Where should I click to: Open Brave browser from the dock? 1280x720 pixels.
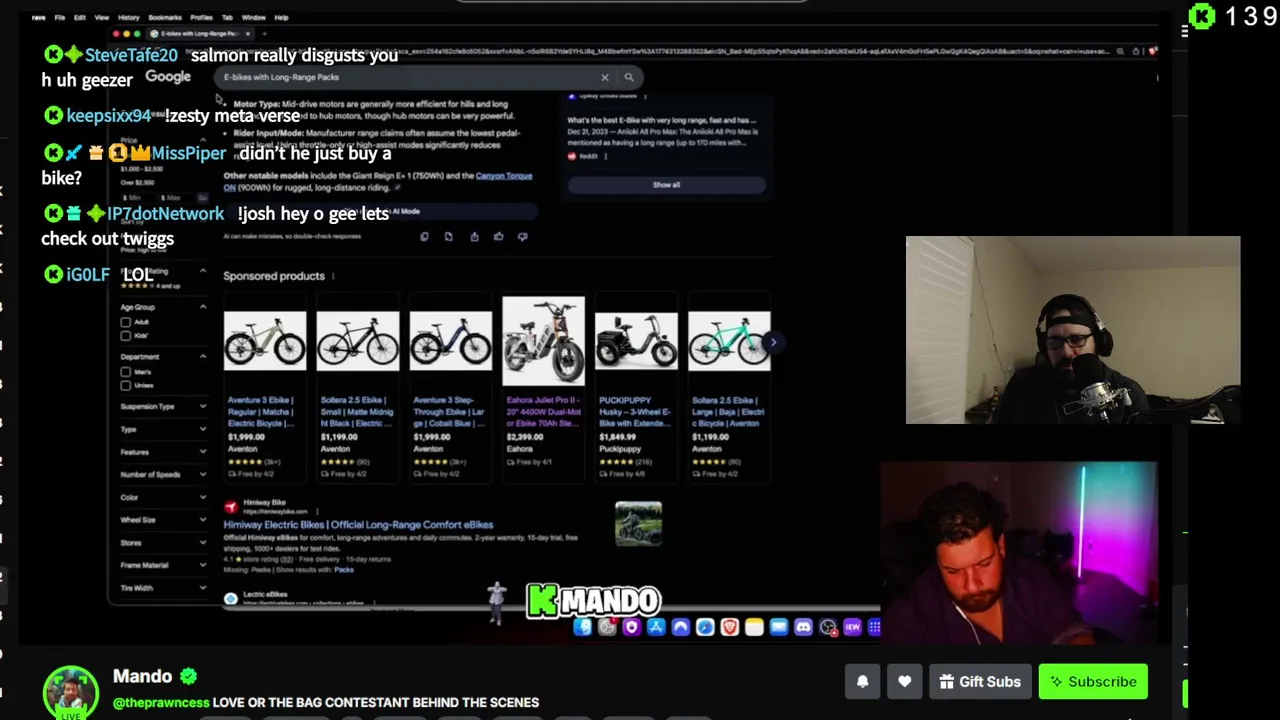pos(729,627)
